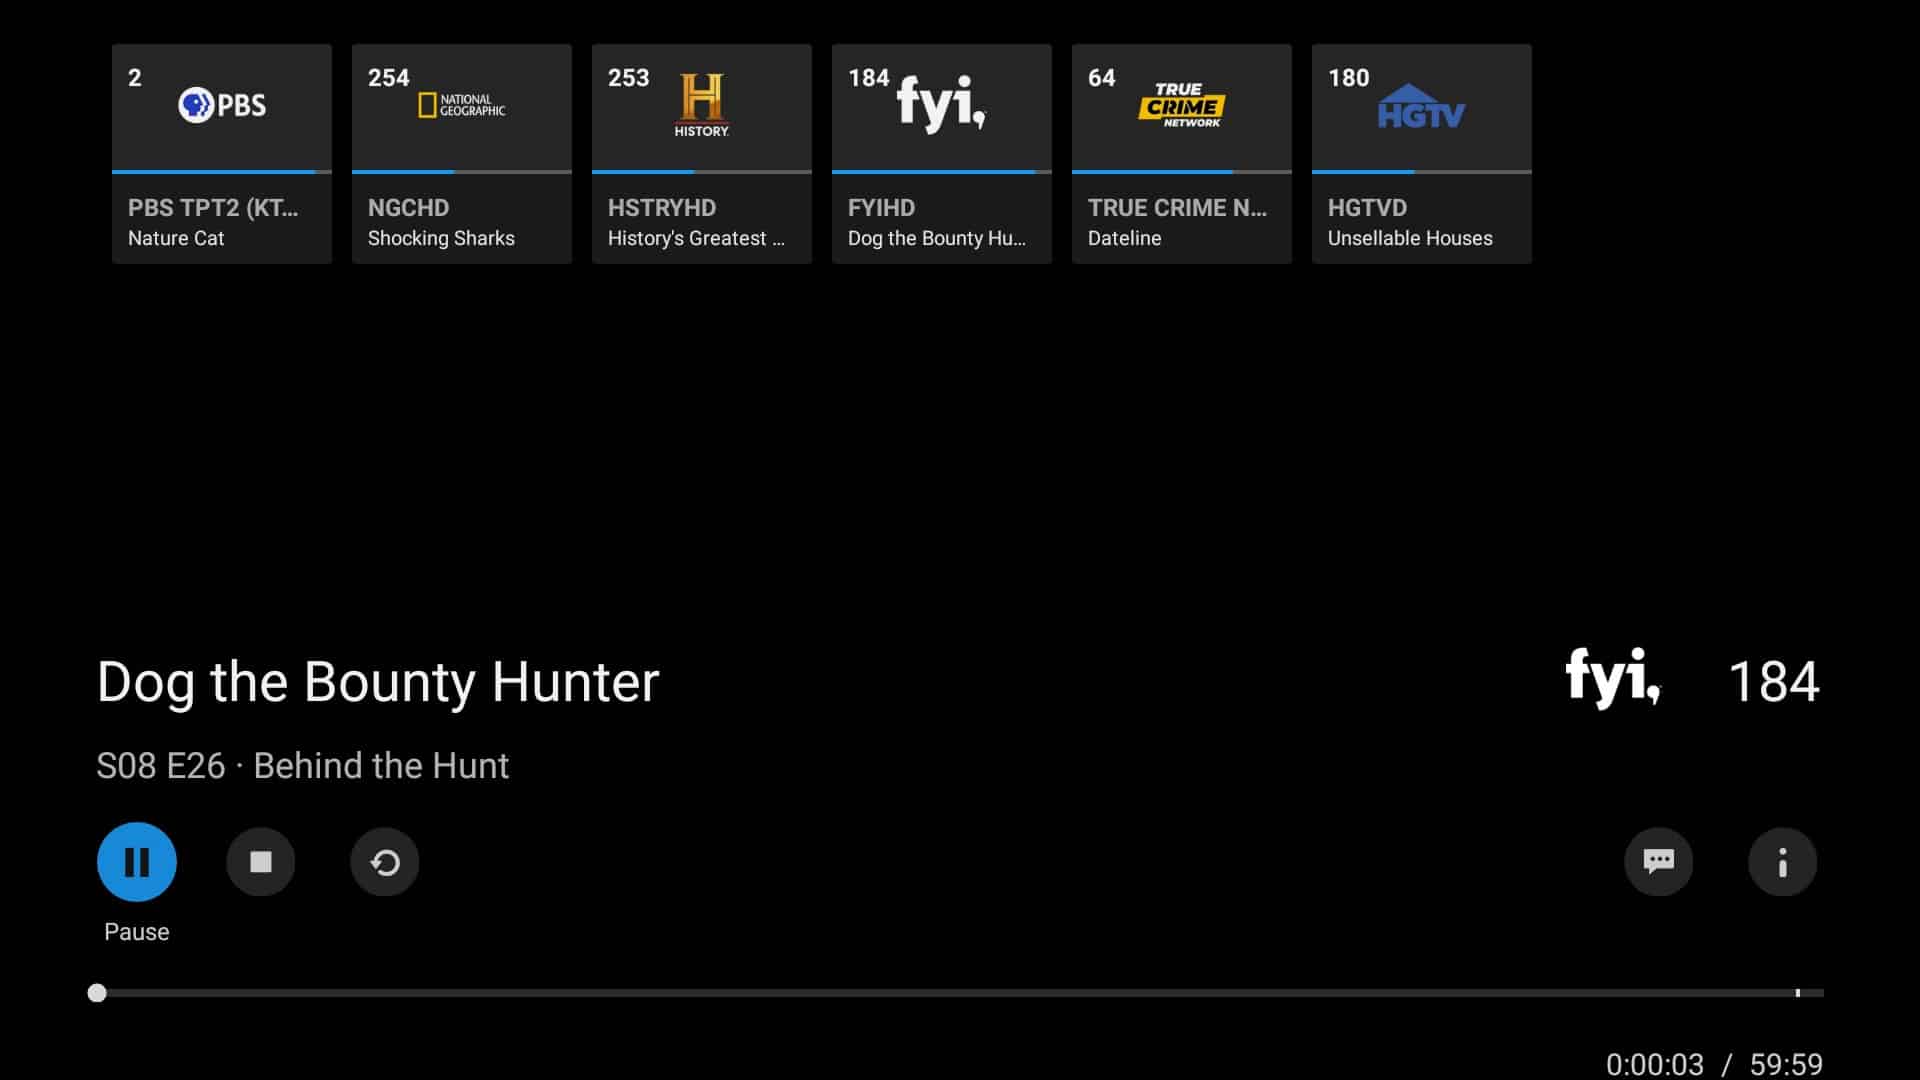Select the PBS channel 2 logo
The image size is (1920, 1080).
(x=222, y=105)
